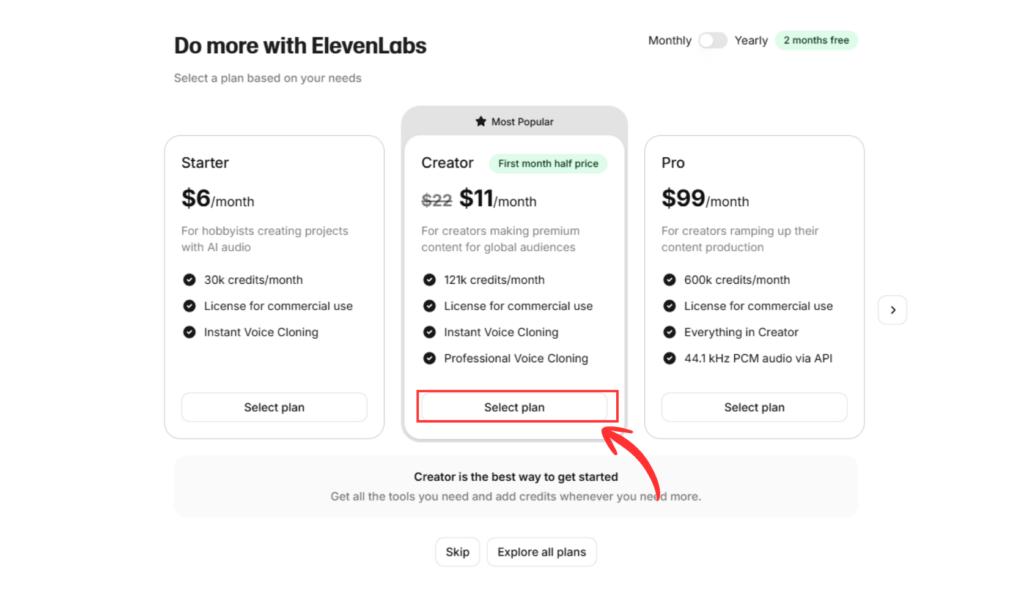1024x597 pixels.
Task: Click the 2 months free badge
Action: click(816, 40)
